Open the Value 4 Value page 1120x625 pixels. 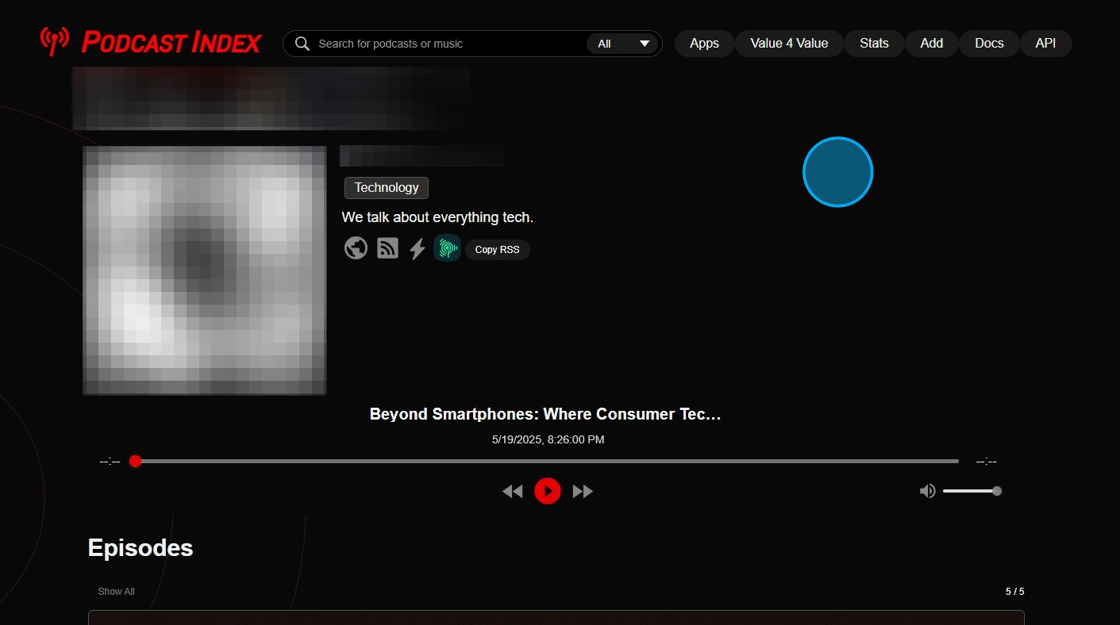(x=789, y=43)
